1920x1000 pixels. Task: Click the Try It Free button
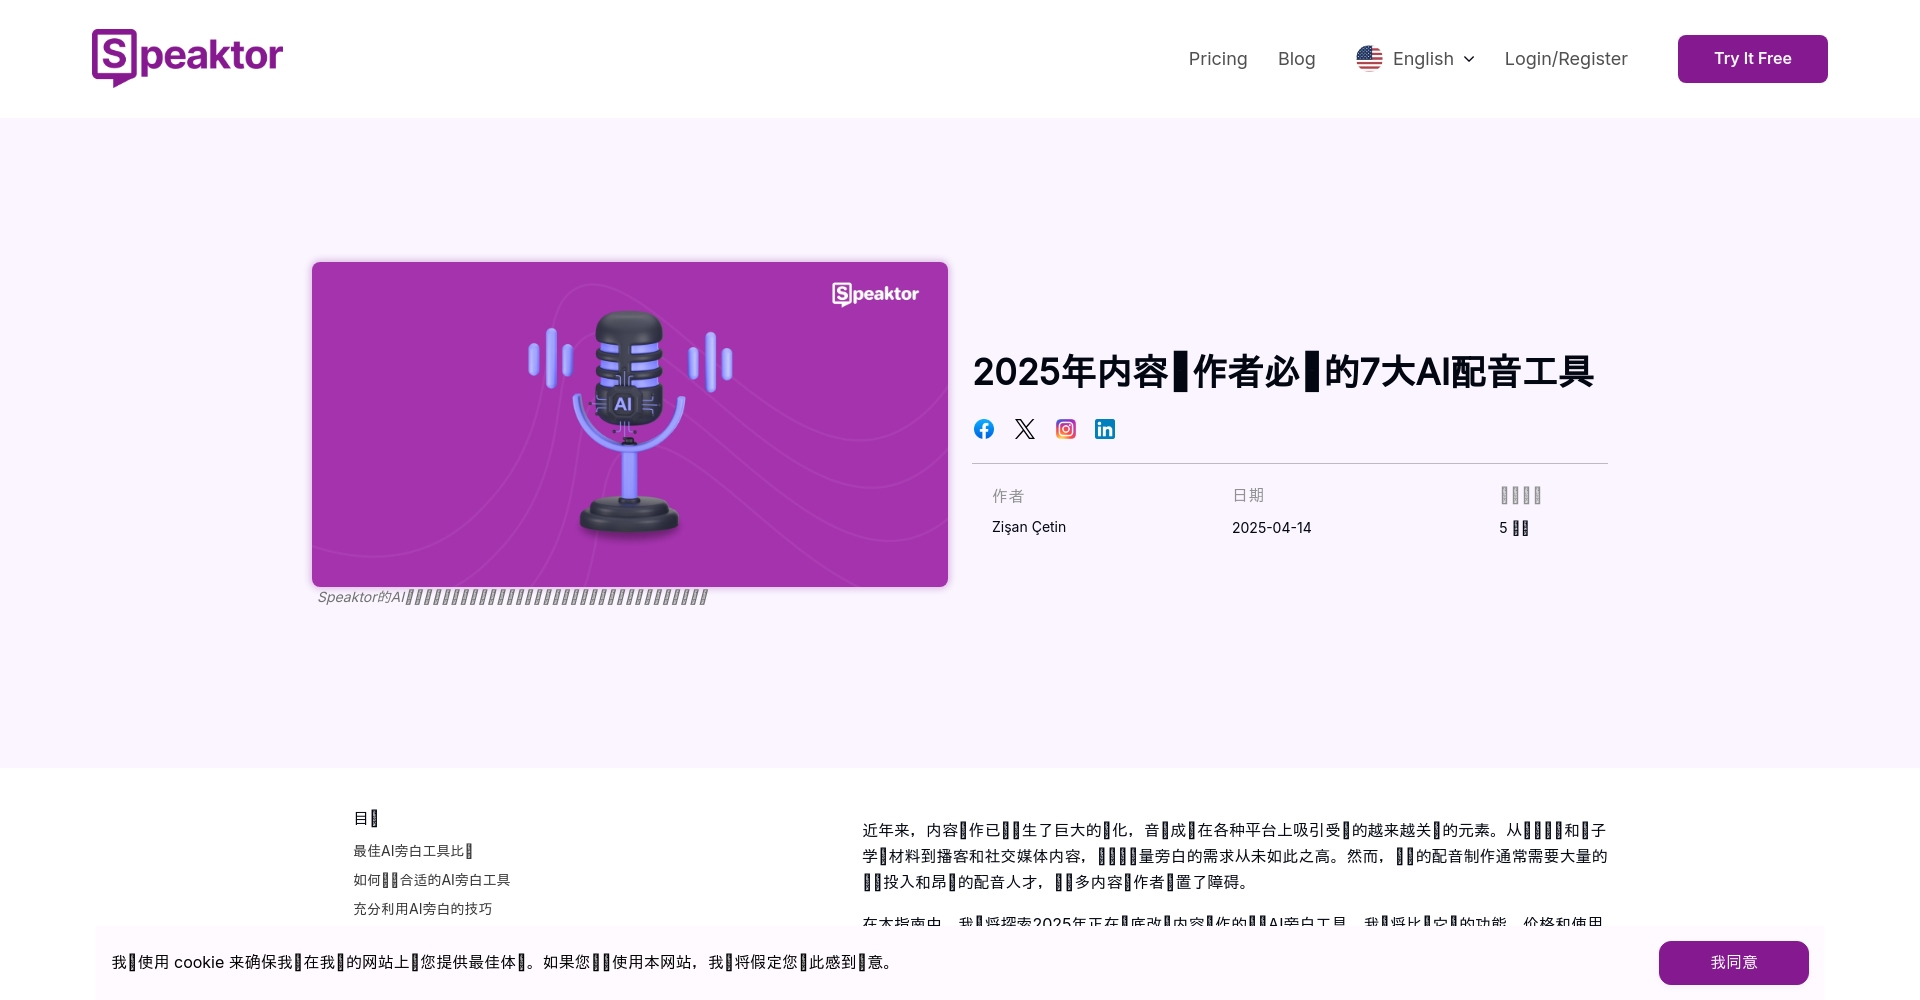pyautogui.click(x=1752, y=58)
